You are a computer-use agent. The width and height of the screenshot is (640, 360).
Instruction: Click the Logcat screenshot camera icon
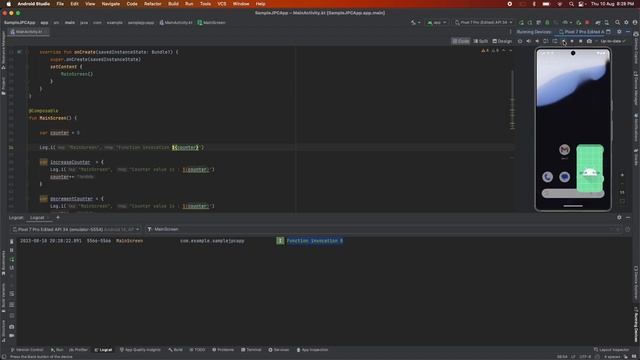[x=11, y=327]
